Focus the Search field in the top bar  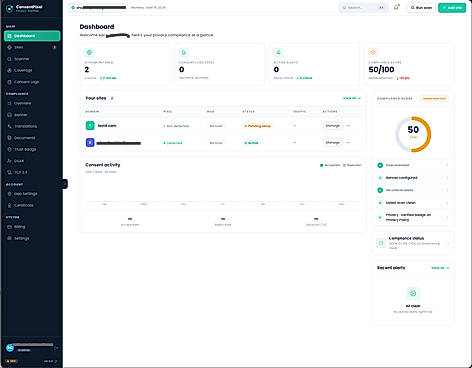364,8
